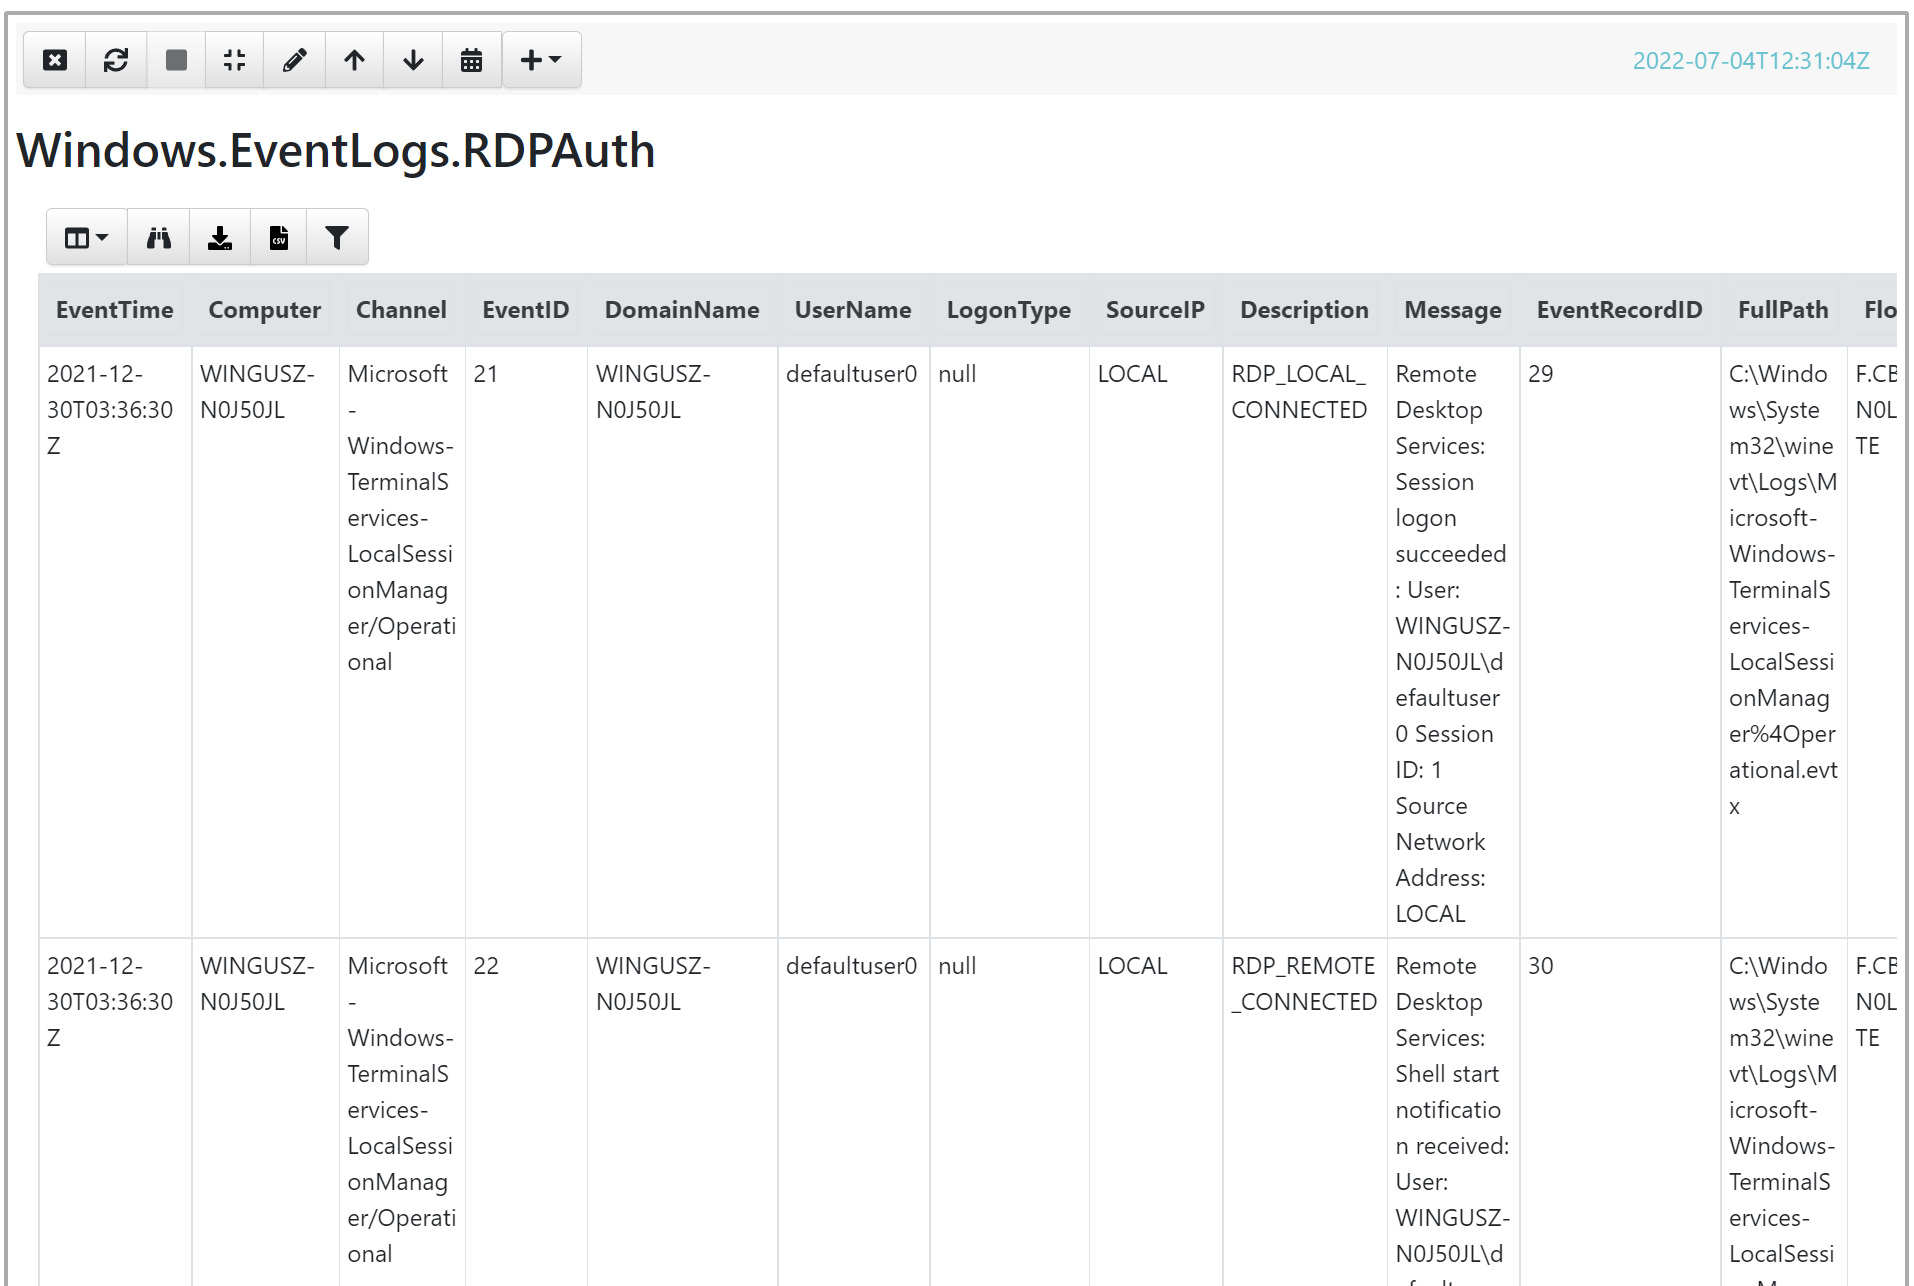Open the table filter funnel icon
1914x1286 pixels.
click(337, 237)
